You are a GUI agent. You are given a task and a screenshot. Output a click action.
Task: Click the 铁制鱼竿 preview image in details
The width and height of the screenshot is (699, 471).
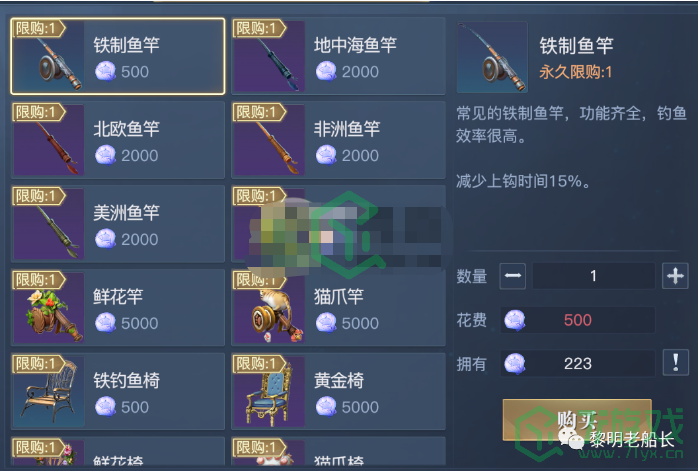pos(492,57)
